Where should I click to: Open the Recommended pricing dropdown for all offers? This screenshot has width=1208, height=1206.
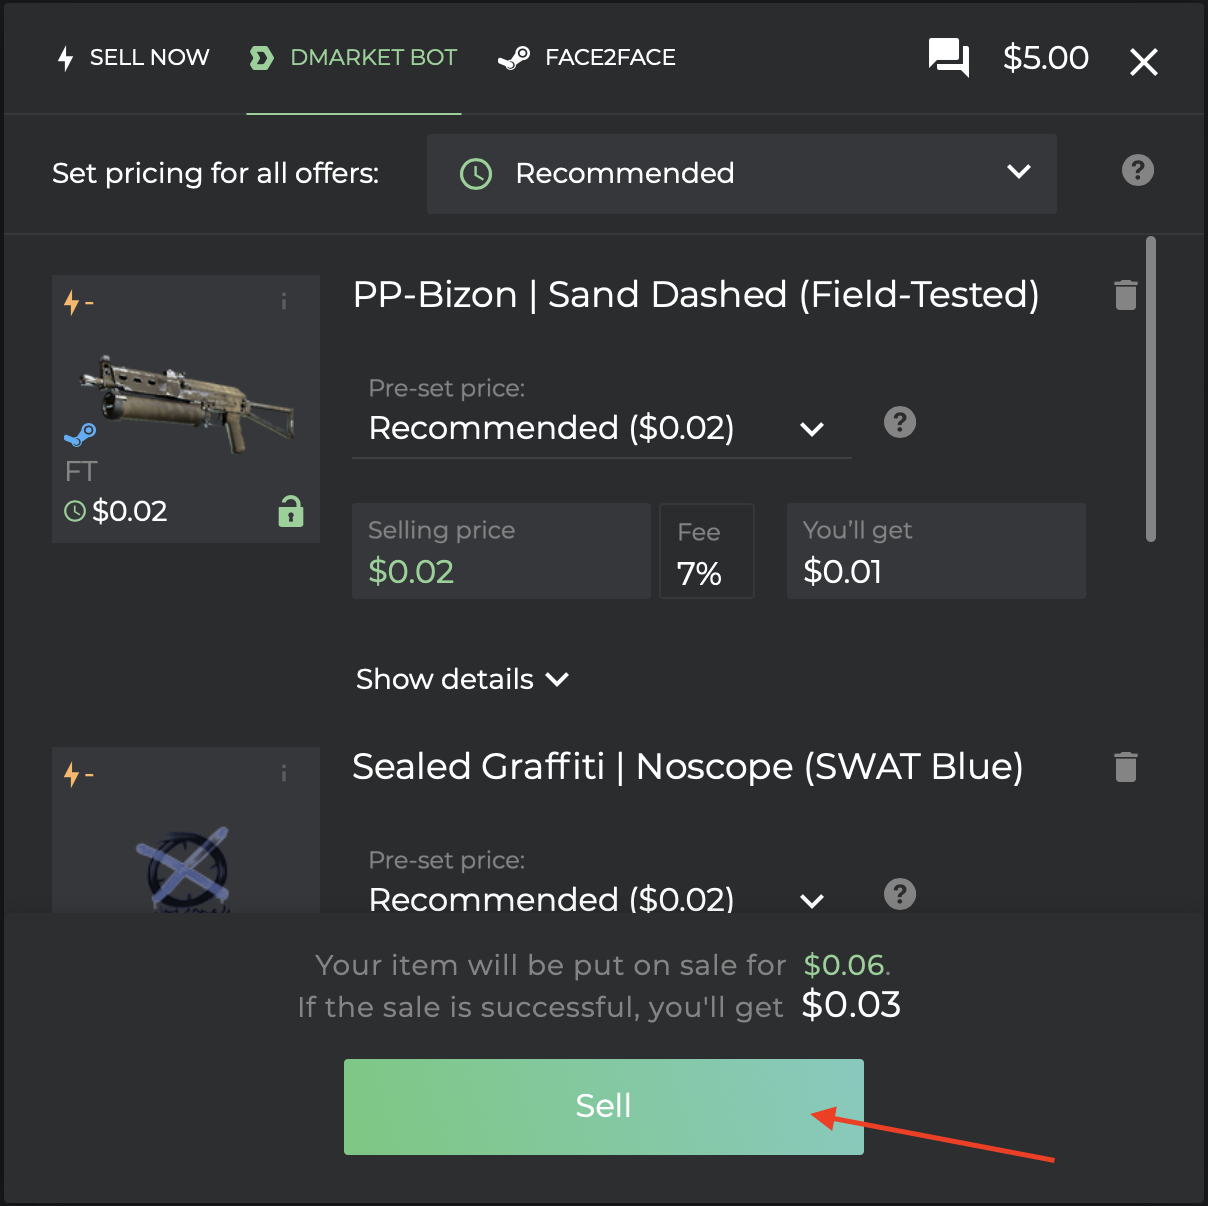tap(742, 174)
